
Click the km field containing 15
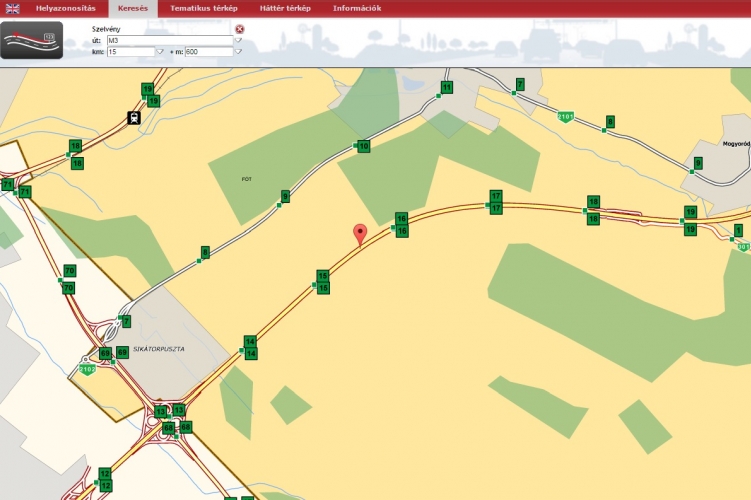coord(130,51)
